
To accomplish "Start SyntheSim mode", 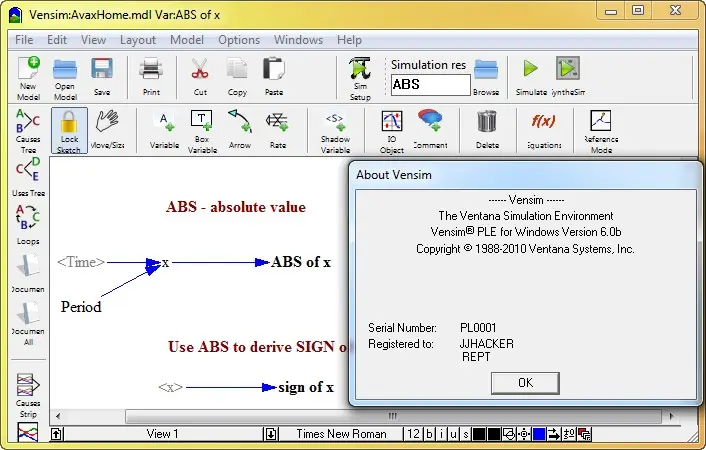I will pos(568,77).
